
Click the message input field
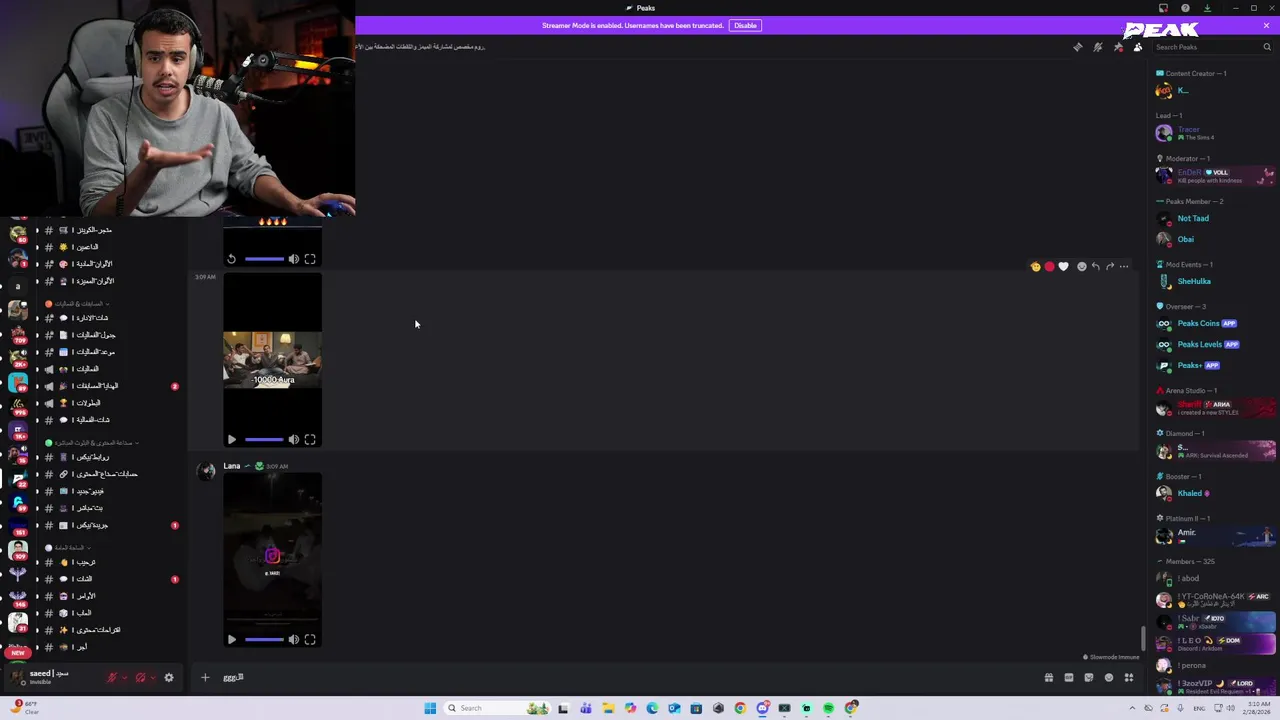coord(630,677)
